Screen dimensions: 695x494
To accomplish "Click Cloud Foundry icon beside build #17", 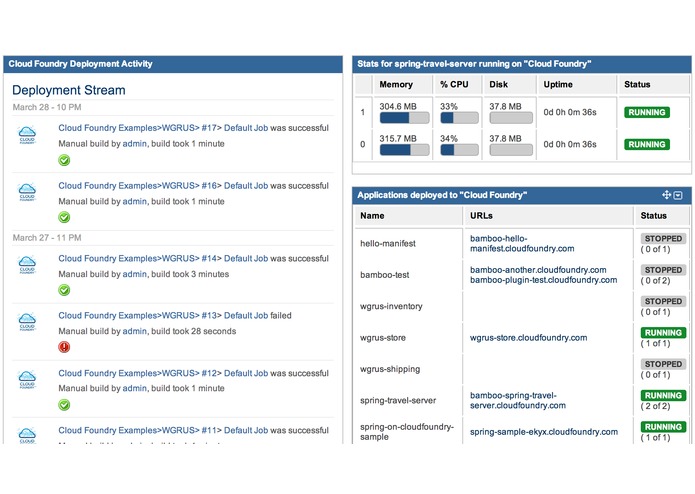I will coord(27,134).
